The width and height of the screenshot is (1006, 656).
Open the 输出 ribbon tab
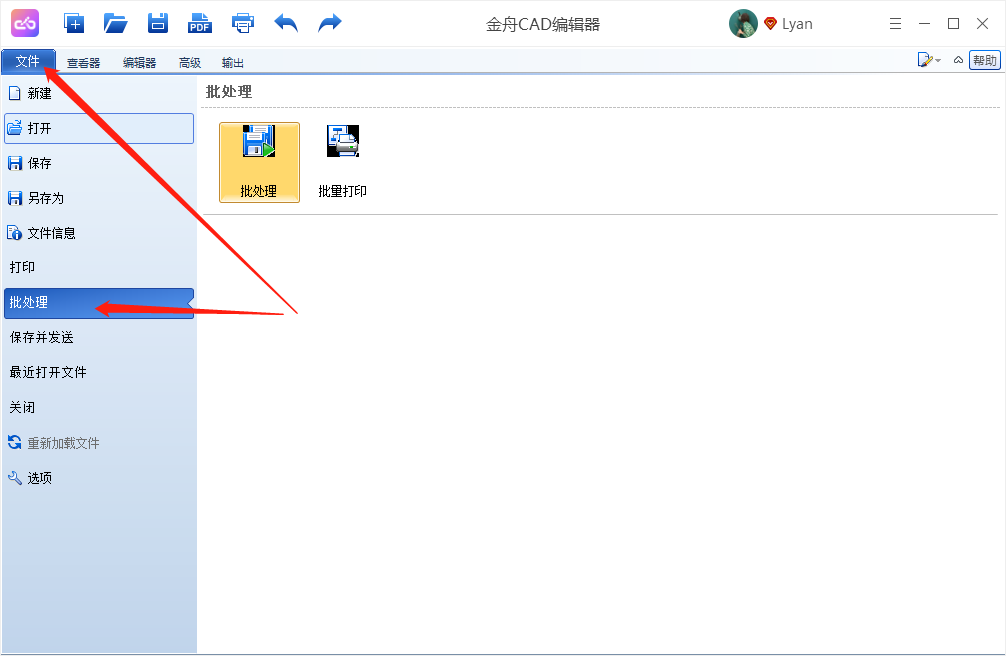click(x=233, y=62)
